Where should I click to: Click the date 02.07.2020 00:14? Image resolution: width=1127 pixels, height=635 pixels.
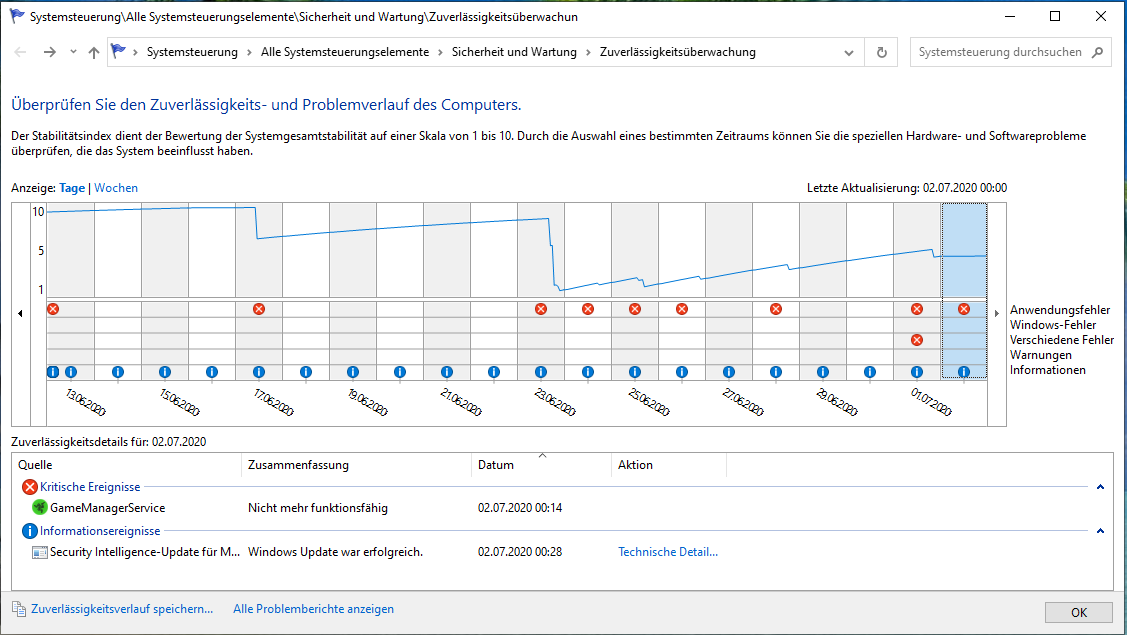coord(520,508)
